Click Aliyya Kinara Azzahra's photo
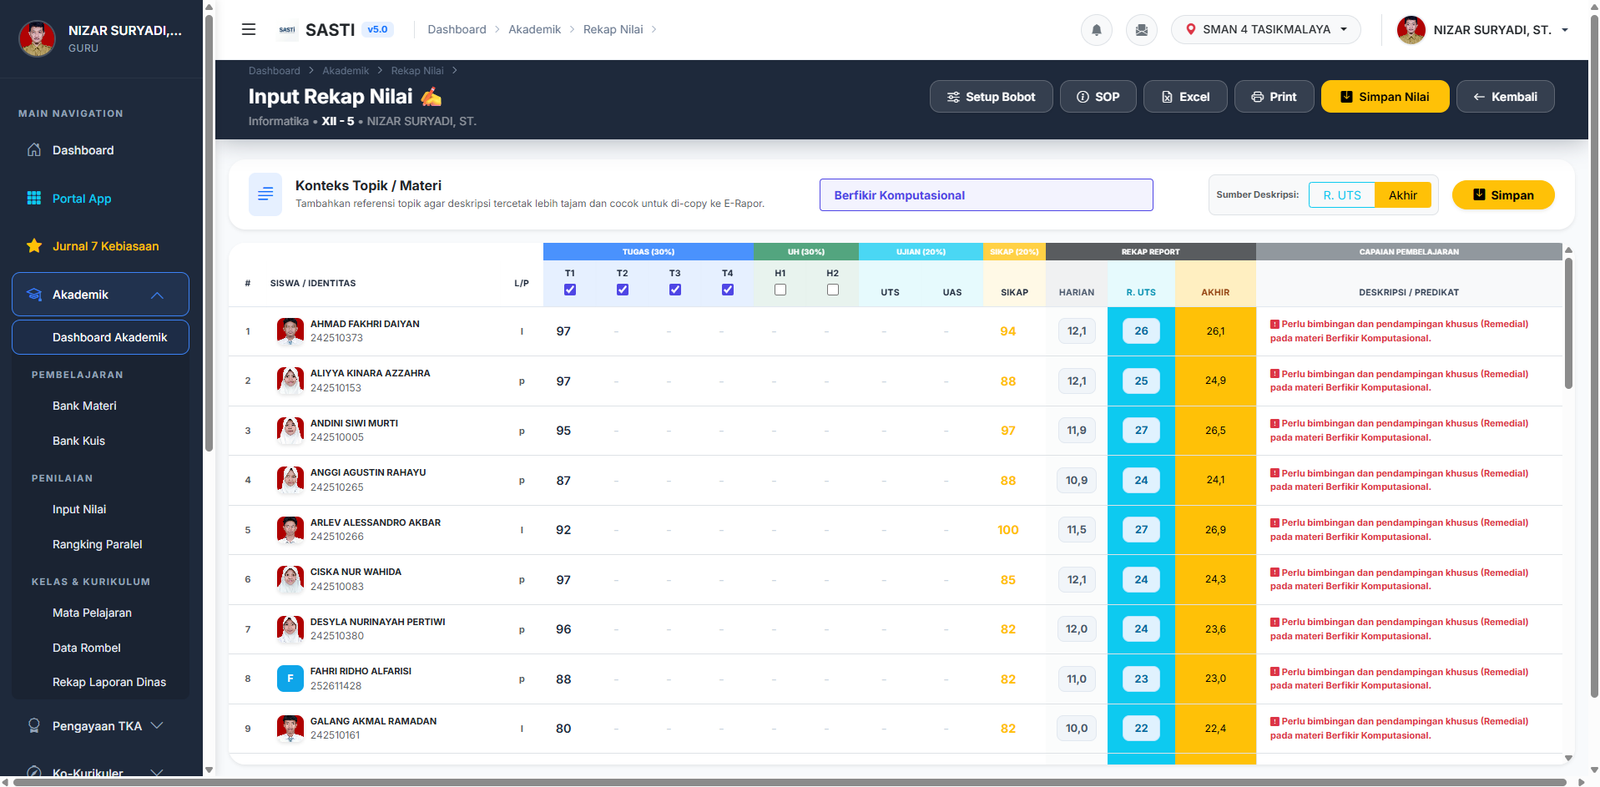Viewport: 1600px width, 787px height. (x=290, y=381)
